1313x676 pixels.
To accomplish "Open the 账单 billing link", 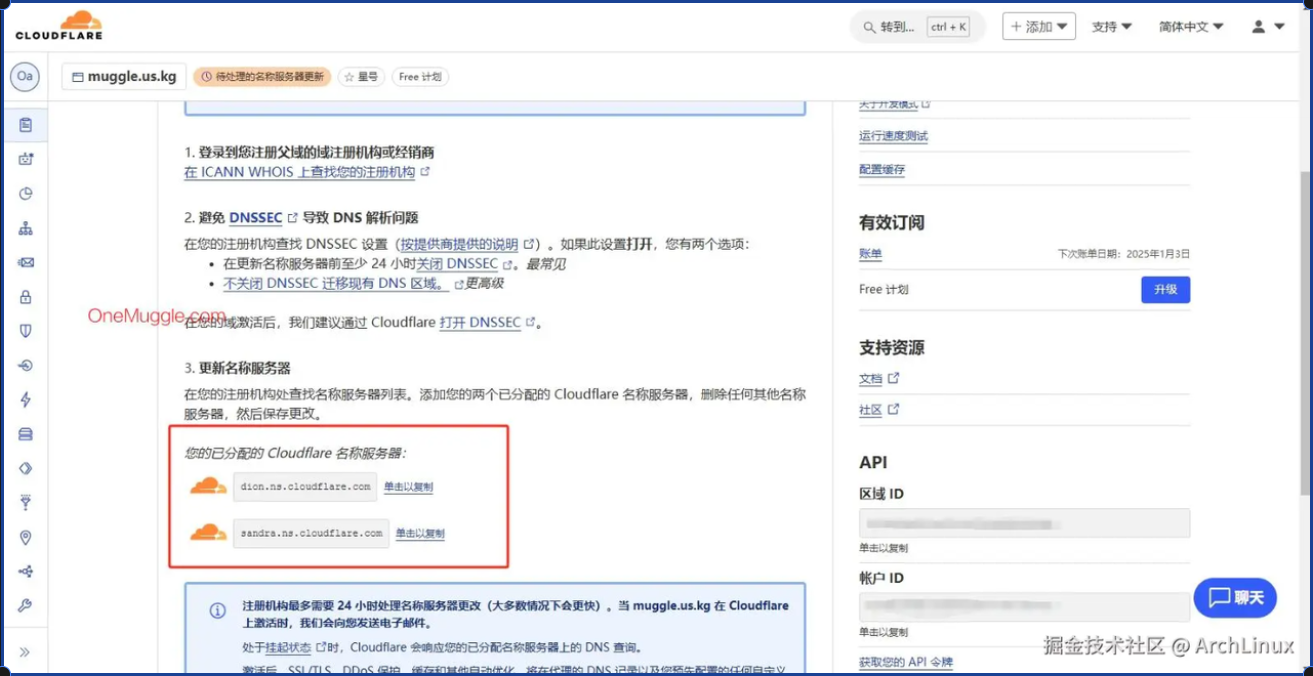I will (x=870, y=254).
